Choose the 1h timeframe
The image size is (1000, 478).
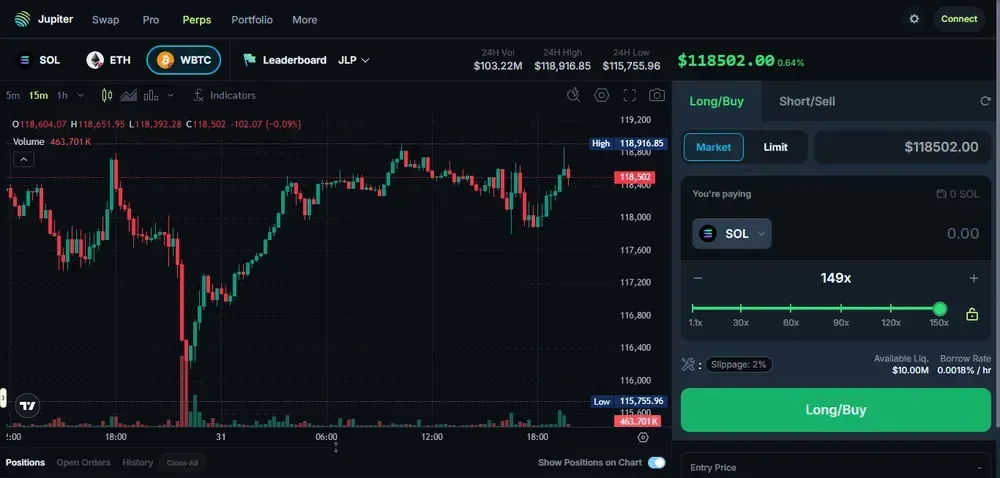click(x=62, y=96)
